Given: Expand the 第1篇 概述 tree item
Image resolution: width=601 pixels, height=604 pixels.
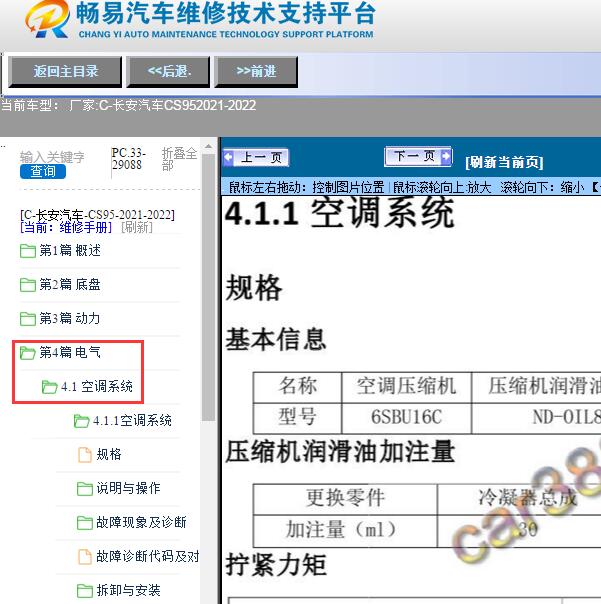Looking at the screenshot, I should tap(70, 251).
